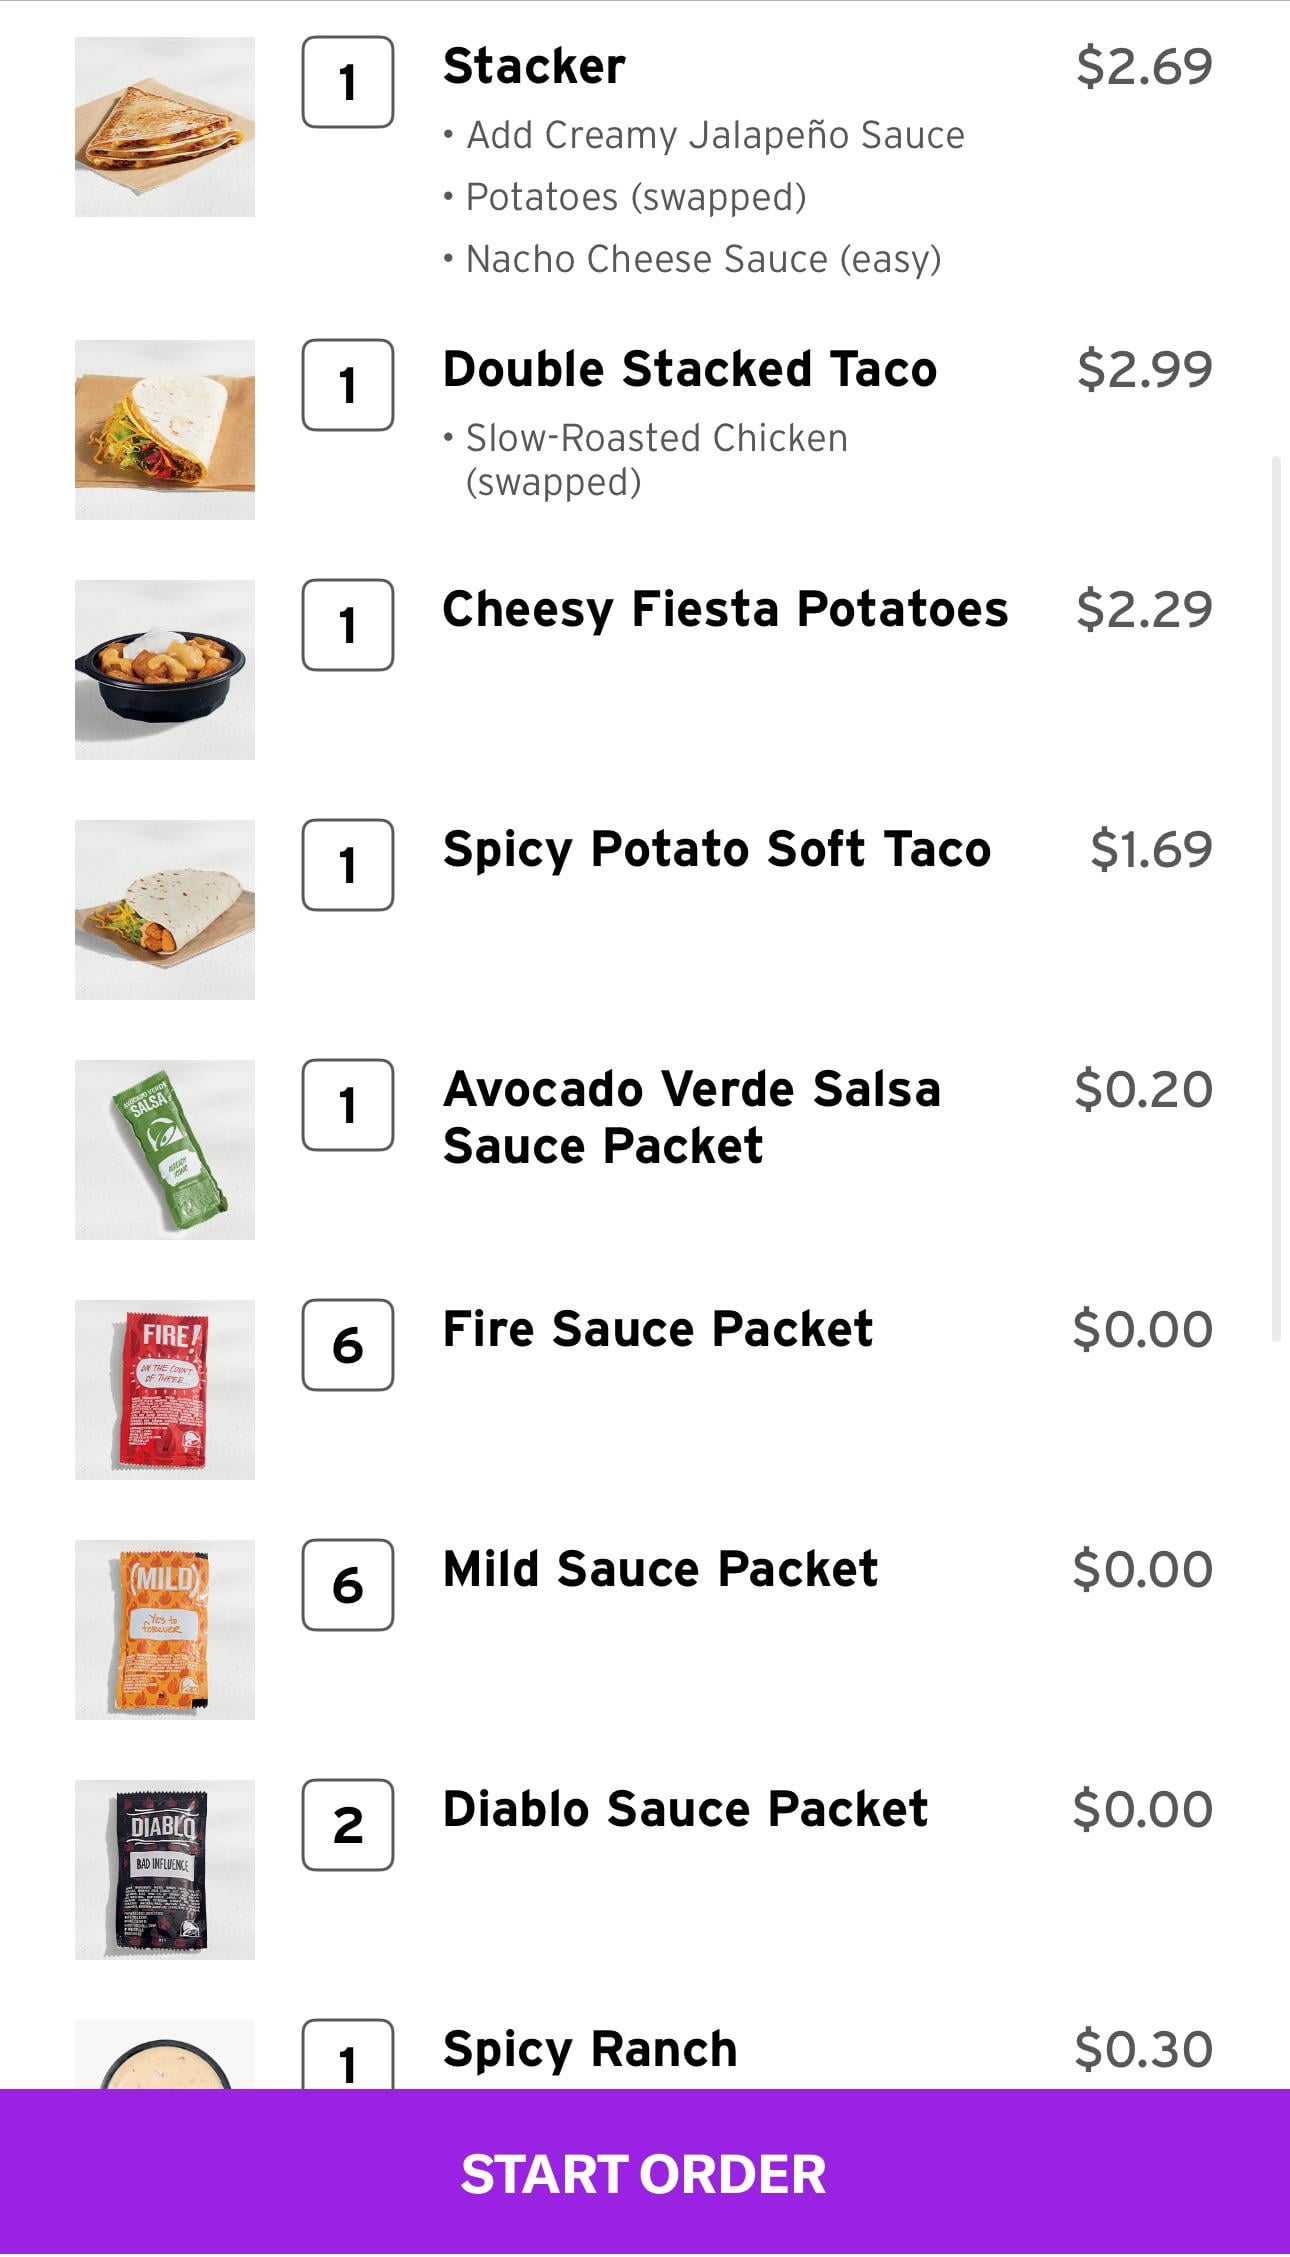The width and height of the screenshot is (1290, 2257).
Task: Adjust Cheesy Fiesta Potatoes quantity box
Action: 347,625
